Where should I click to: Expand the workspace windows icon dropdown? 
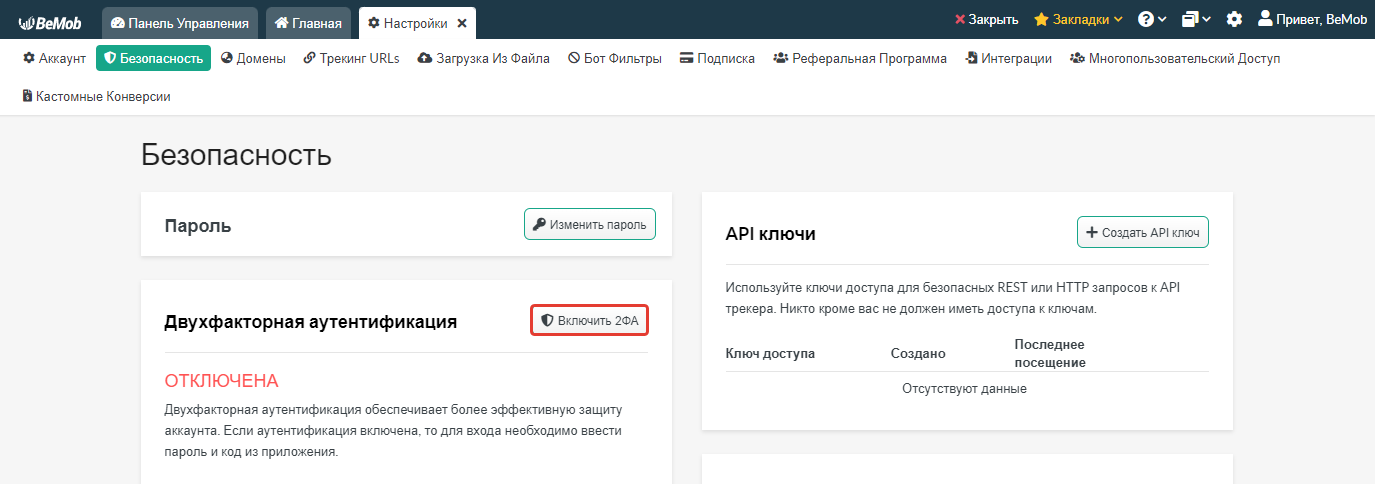click(x=1196, y=19)
